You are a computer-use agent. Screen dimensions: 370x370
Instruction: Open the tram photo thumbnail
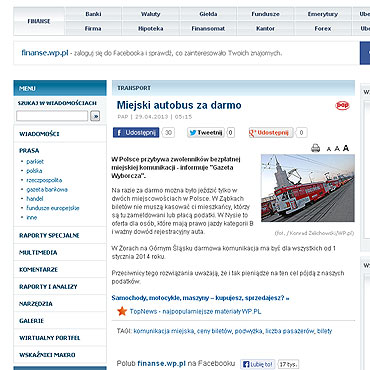click(x=308, y=188)
